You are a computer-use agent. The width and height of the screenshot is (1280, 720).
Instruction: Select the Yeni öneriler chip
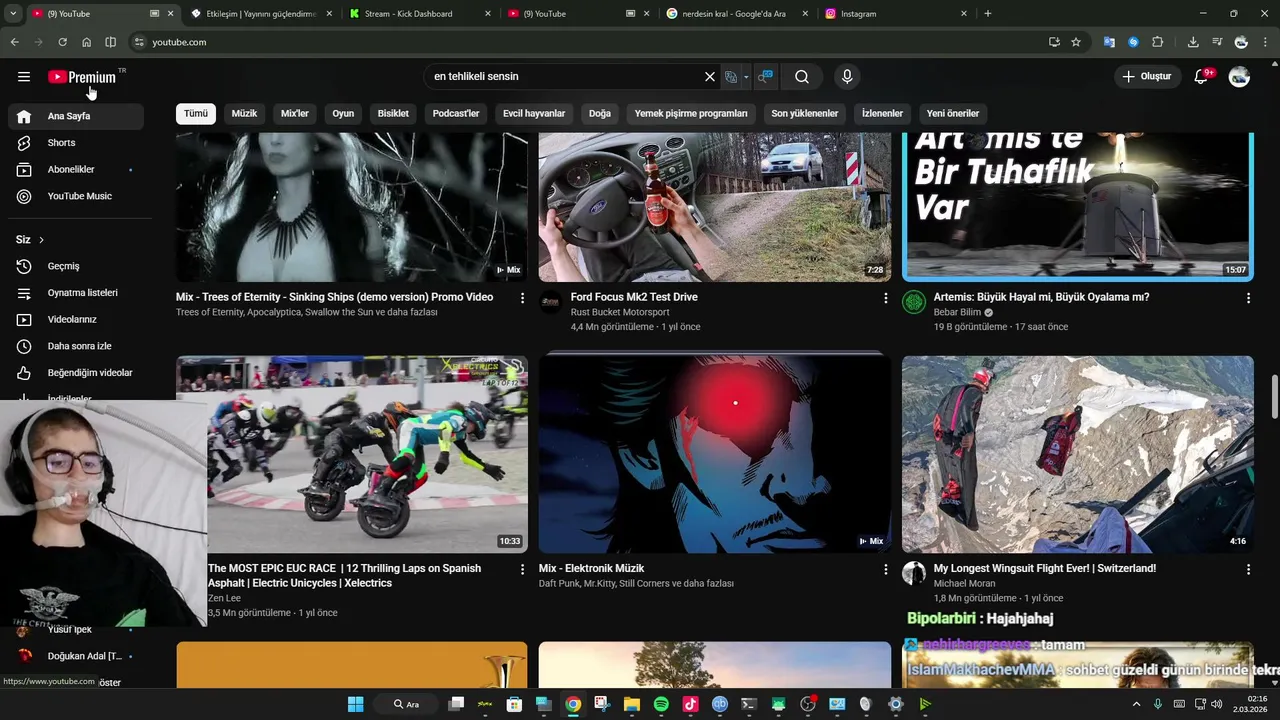point(953,113)
